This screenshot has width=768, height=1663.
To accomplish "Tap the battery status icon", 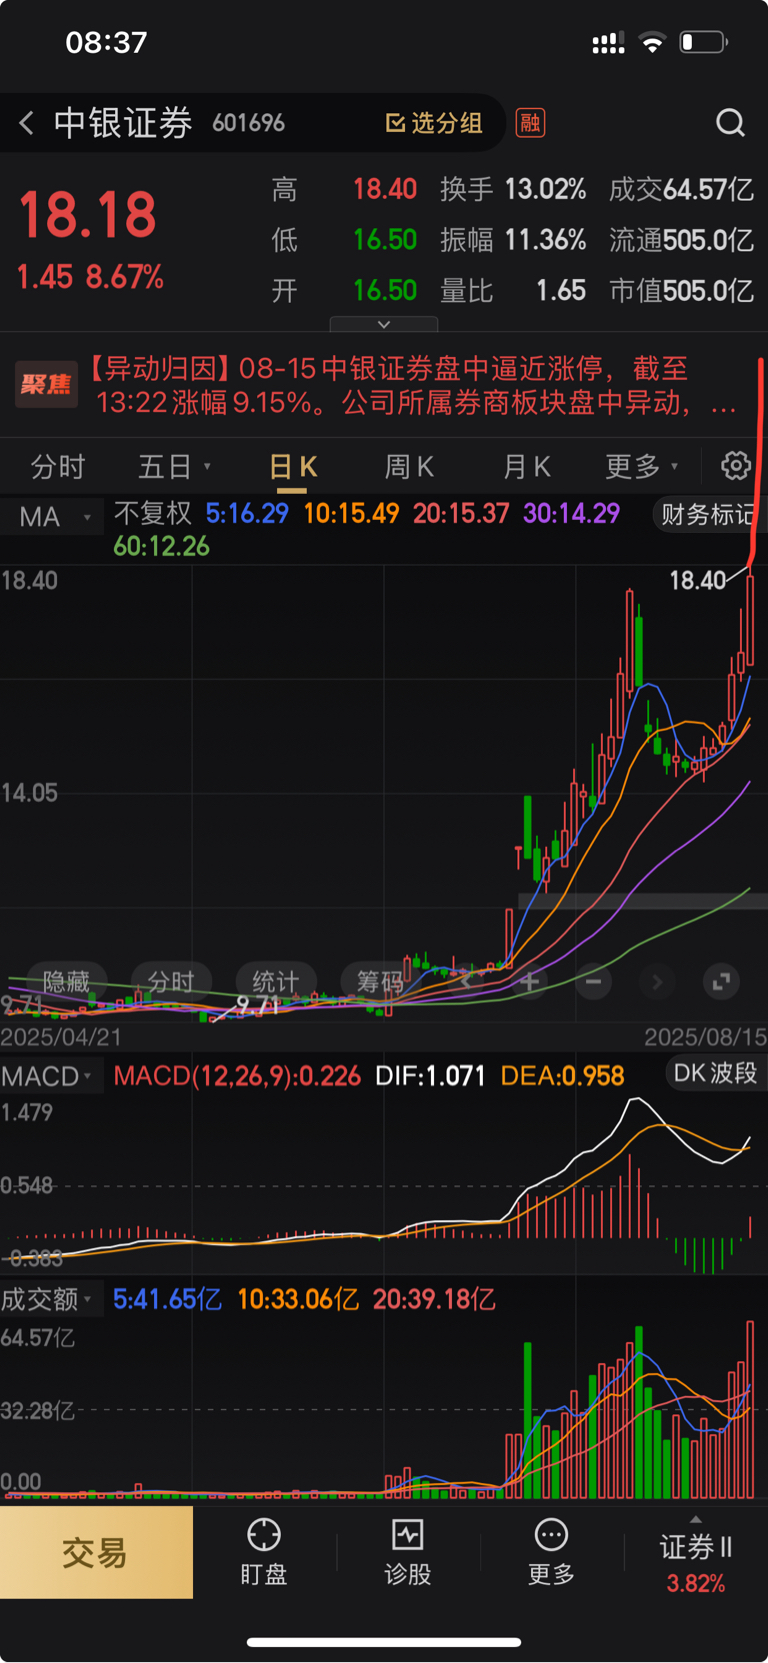I will [x=703, y=42].
